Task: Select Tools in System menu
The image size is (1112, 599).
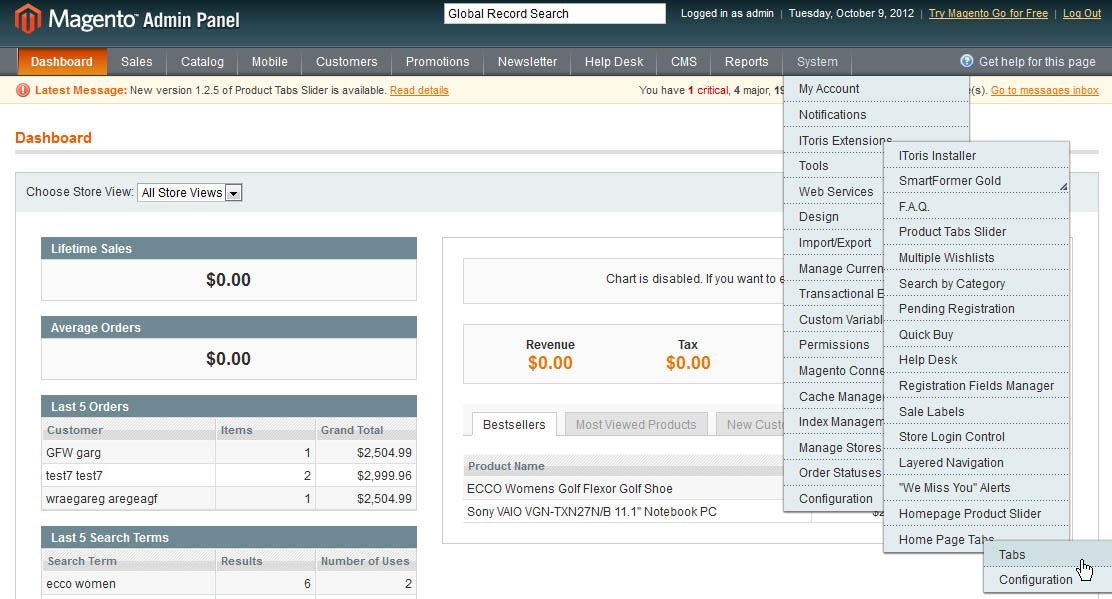Action: pyautogui.click(x=834, y=165)
